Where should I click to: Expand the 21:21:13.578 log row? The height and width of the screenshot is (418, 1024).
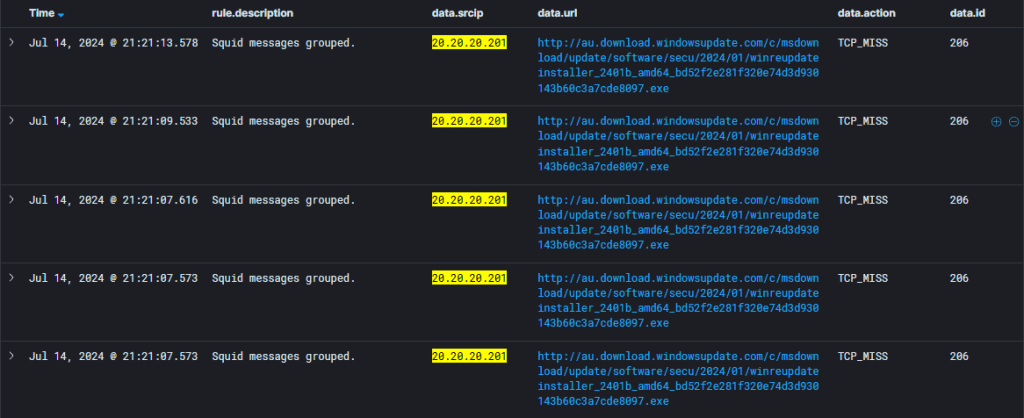(x=12, y=43)
